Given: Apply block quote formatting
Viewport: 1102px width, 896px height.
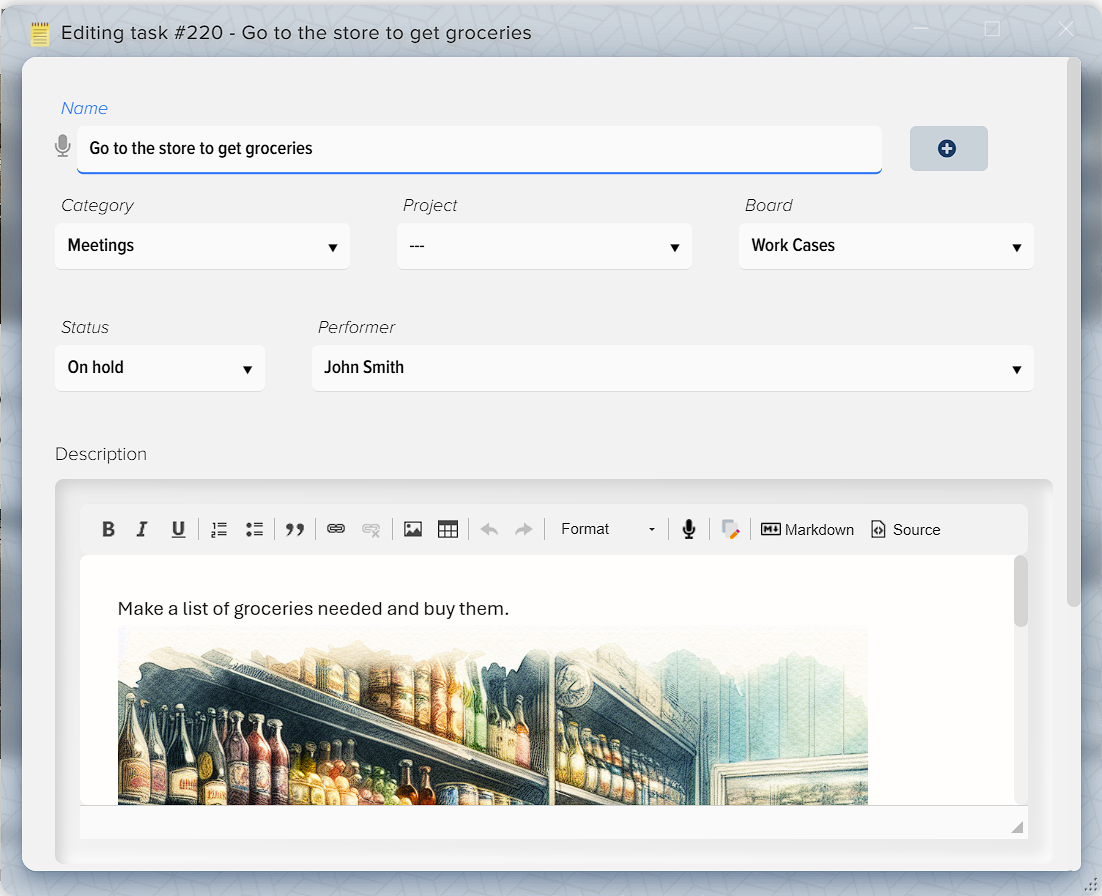Looking at the screenshot, I should click(x=295, y=529).
